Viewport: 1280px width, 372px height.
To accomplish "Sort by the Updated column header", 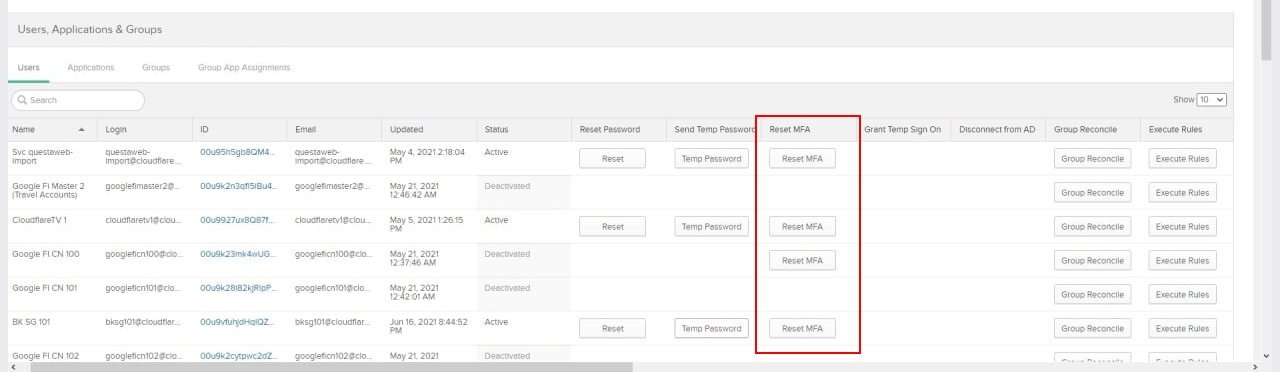I will pos(430,129).
